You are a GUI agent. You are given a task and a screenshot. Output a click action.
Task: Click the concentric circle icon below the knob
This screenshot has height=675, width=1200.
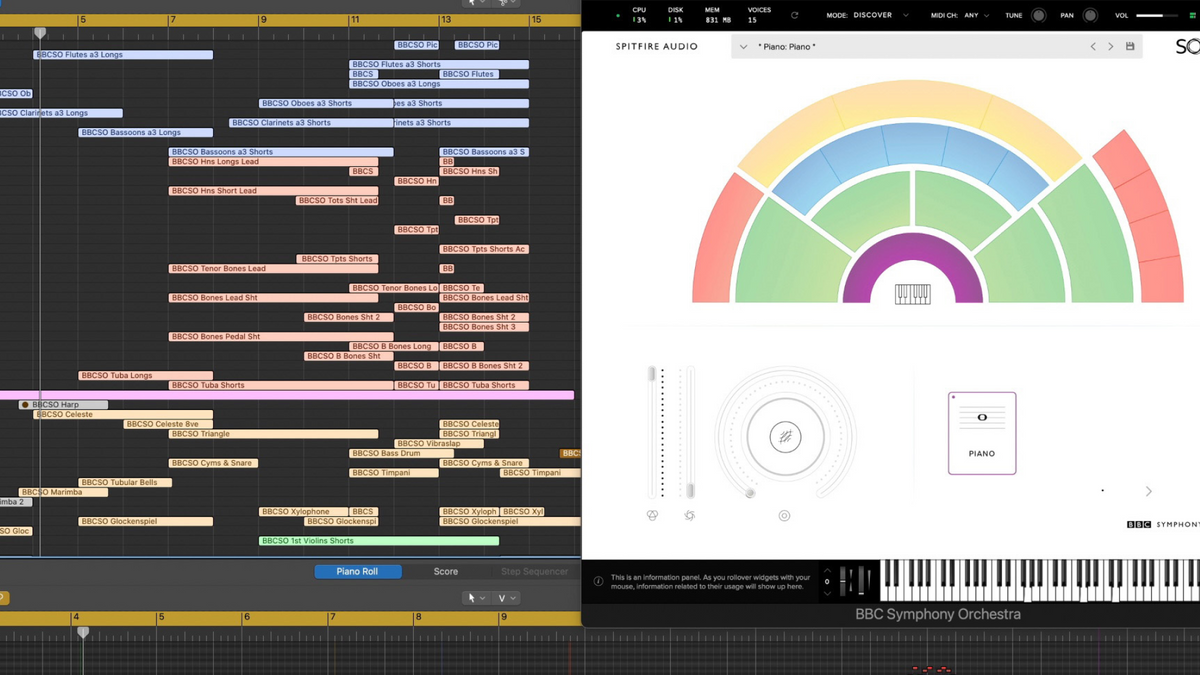click(x=784, y=516)
